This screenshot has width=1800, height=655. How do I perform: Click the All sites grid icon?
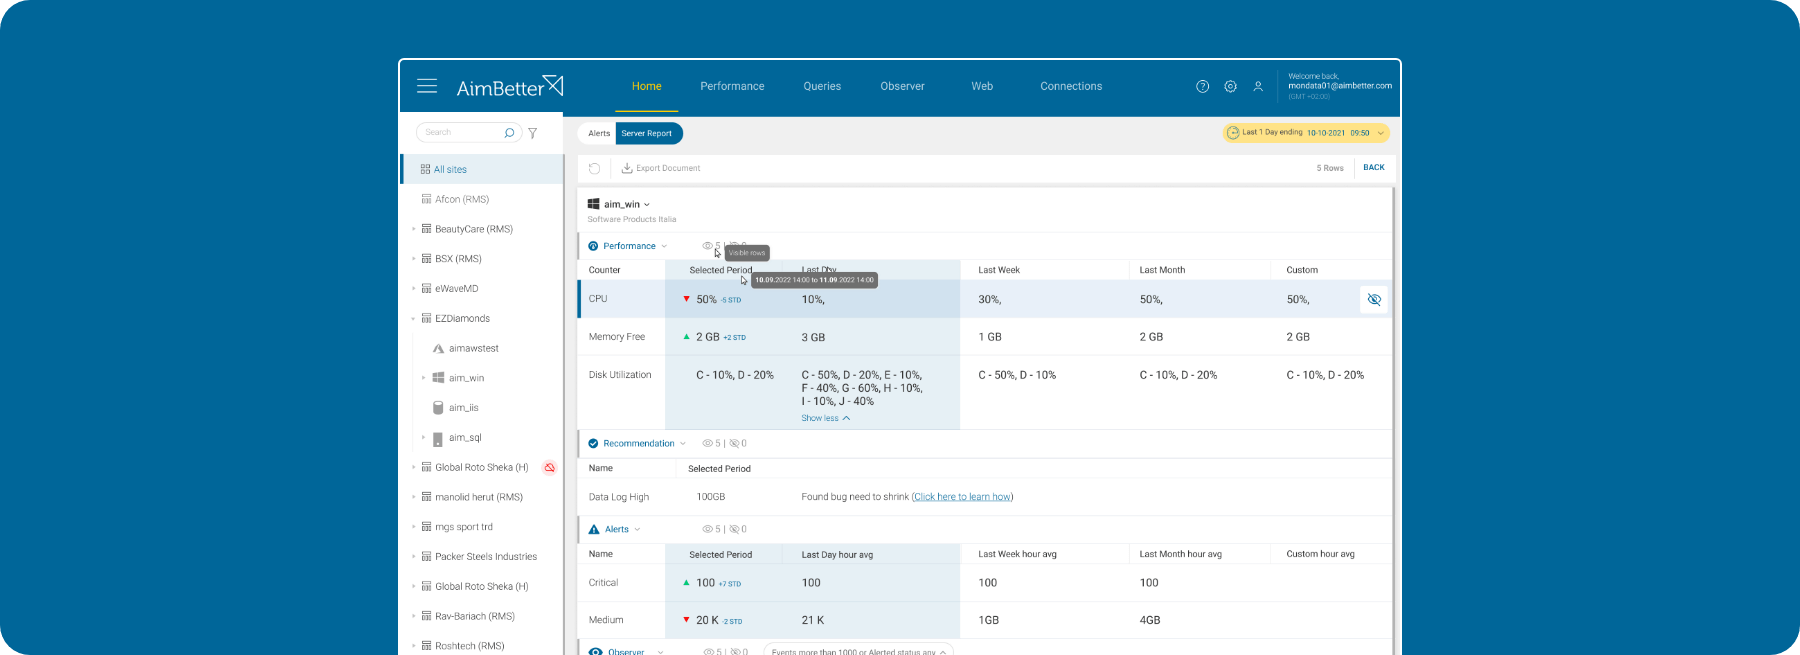[425, 169]
